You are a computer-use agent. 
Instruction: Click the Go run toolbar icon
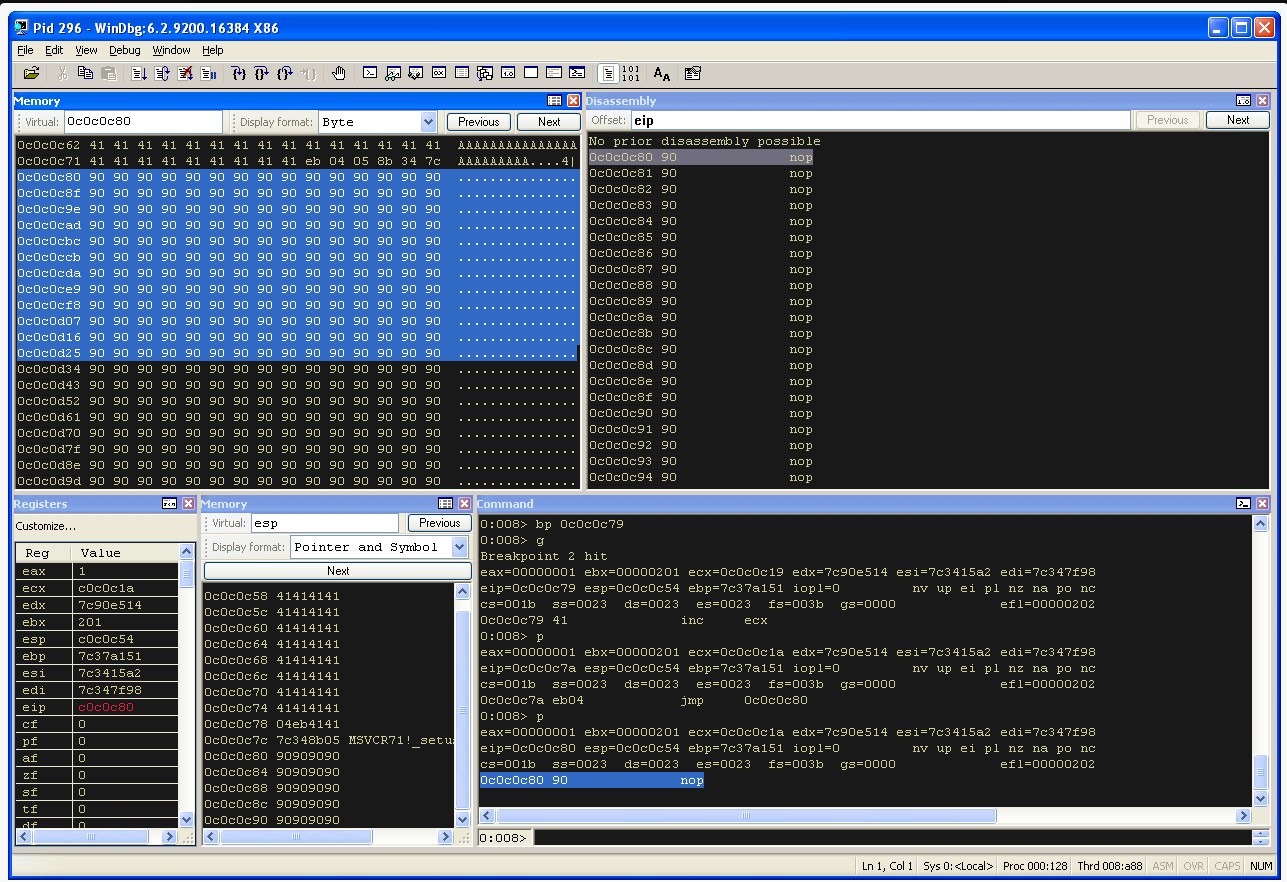pos(139,73)
